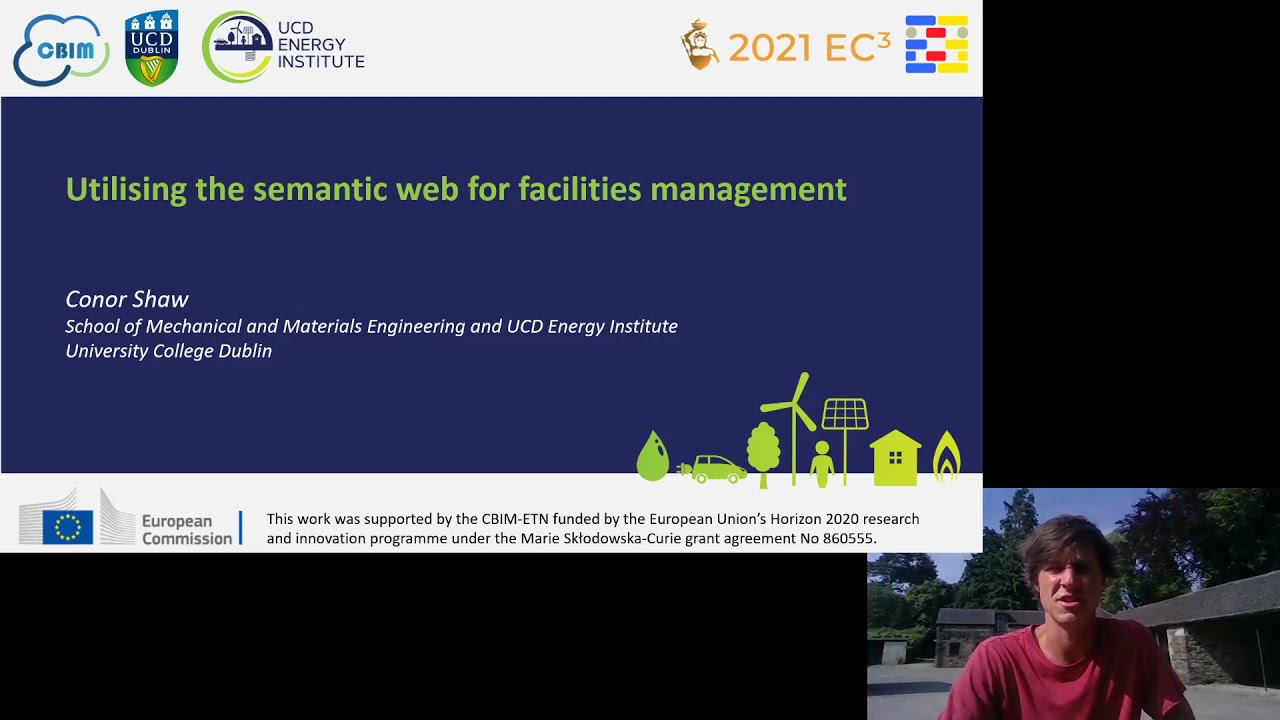This screenshot has height=720, width=1280.
Task: Click the green house icon
Action: click(x=895, y=458)
